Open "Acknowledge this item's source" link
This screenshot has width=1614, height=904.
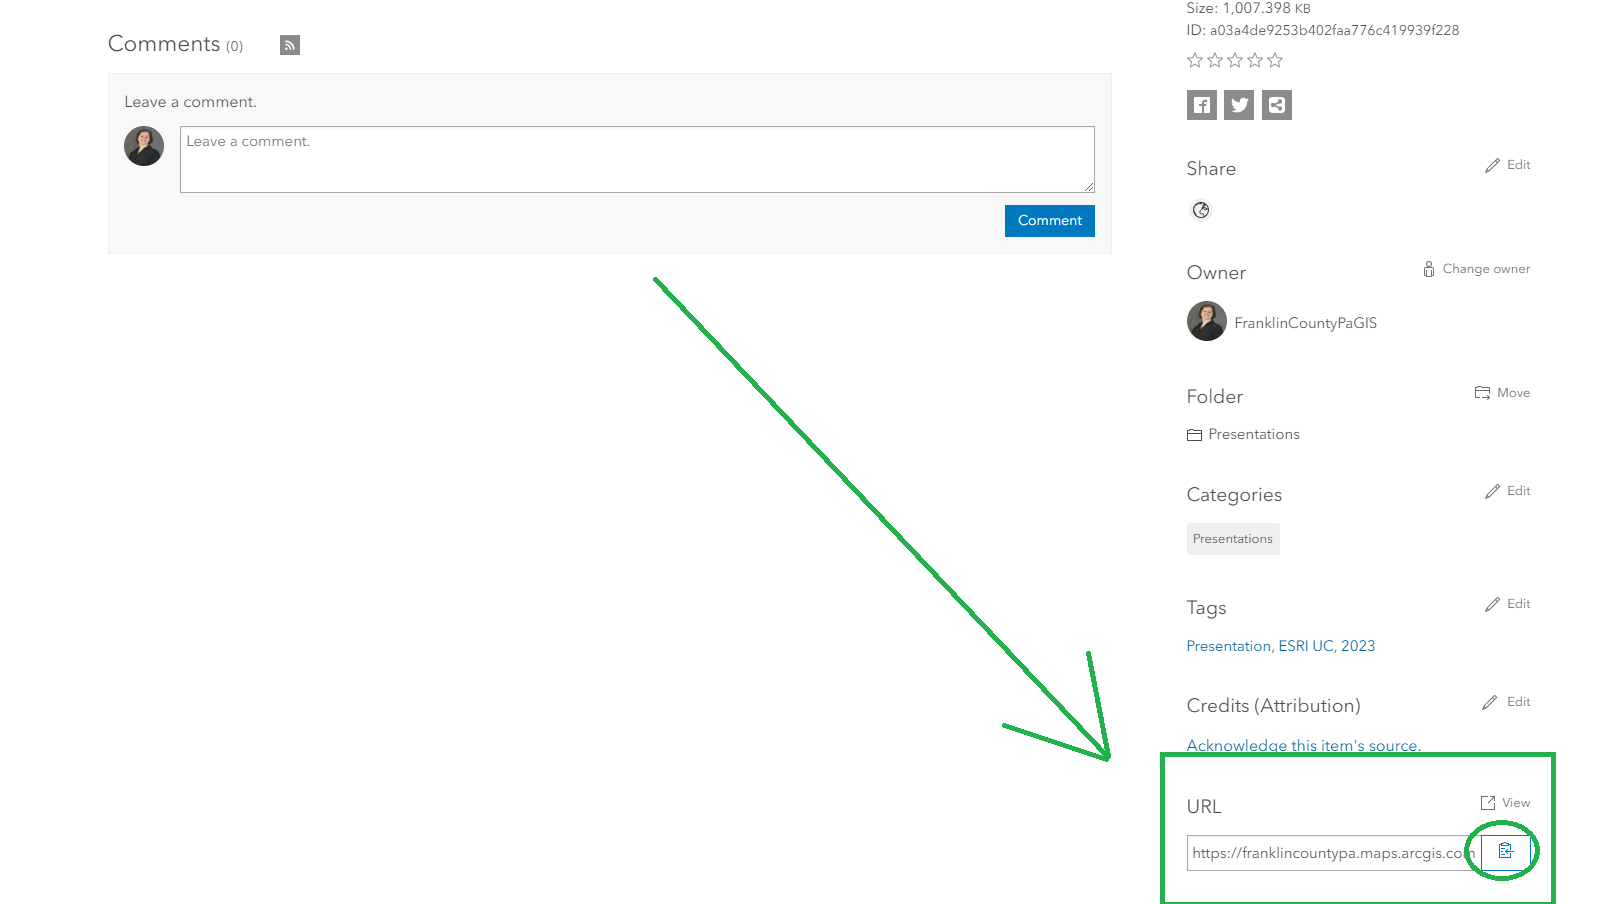coord(1303,745)
